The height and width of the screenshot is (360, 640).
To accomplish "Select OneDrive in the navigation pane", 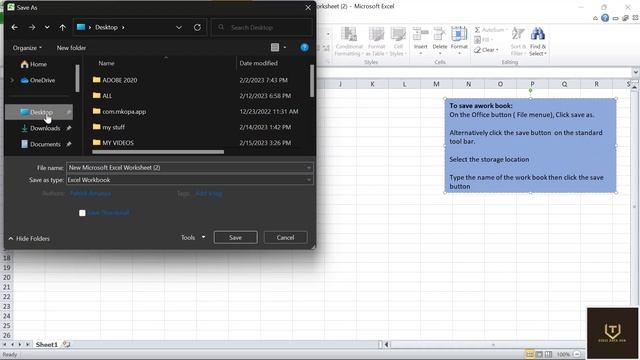I will [38, 80].
